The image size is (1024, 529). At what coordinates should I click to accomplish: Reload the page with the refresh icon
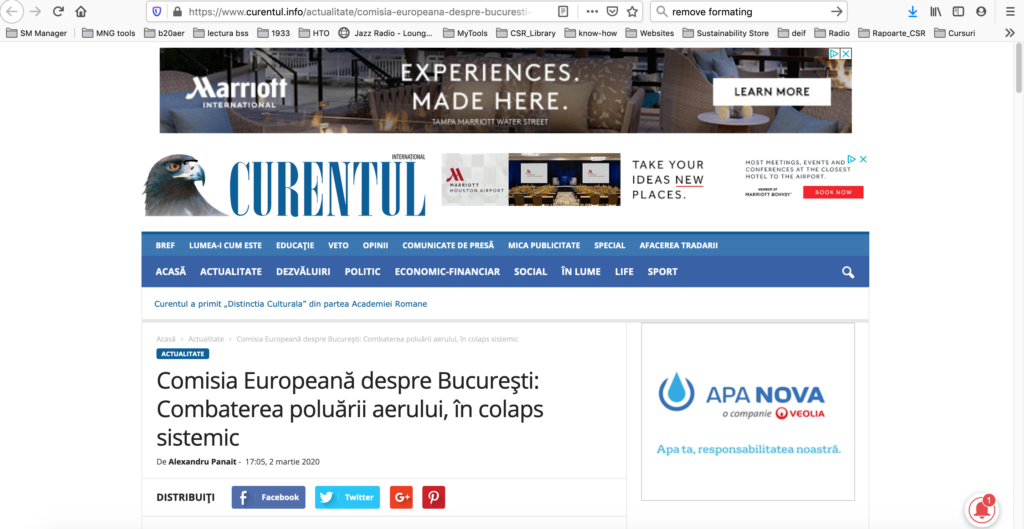pyautogui.click(x=58, y=11)
